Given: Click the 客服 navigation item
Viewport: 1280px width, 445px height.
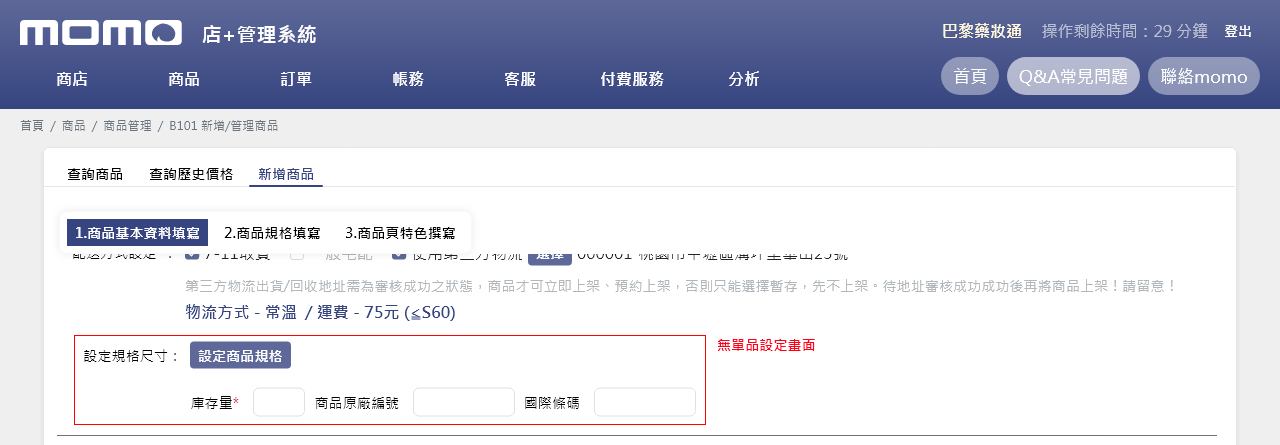Looking at the screenshot, I should pyautogui.click(x=520, y=79).
